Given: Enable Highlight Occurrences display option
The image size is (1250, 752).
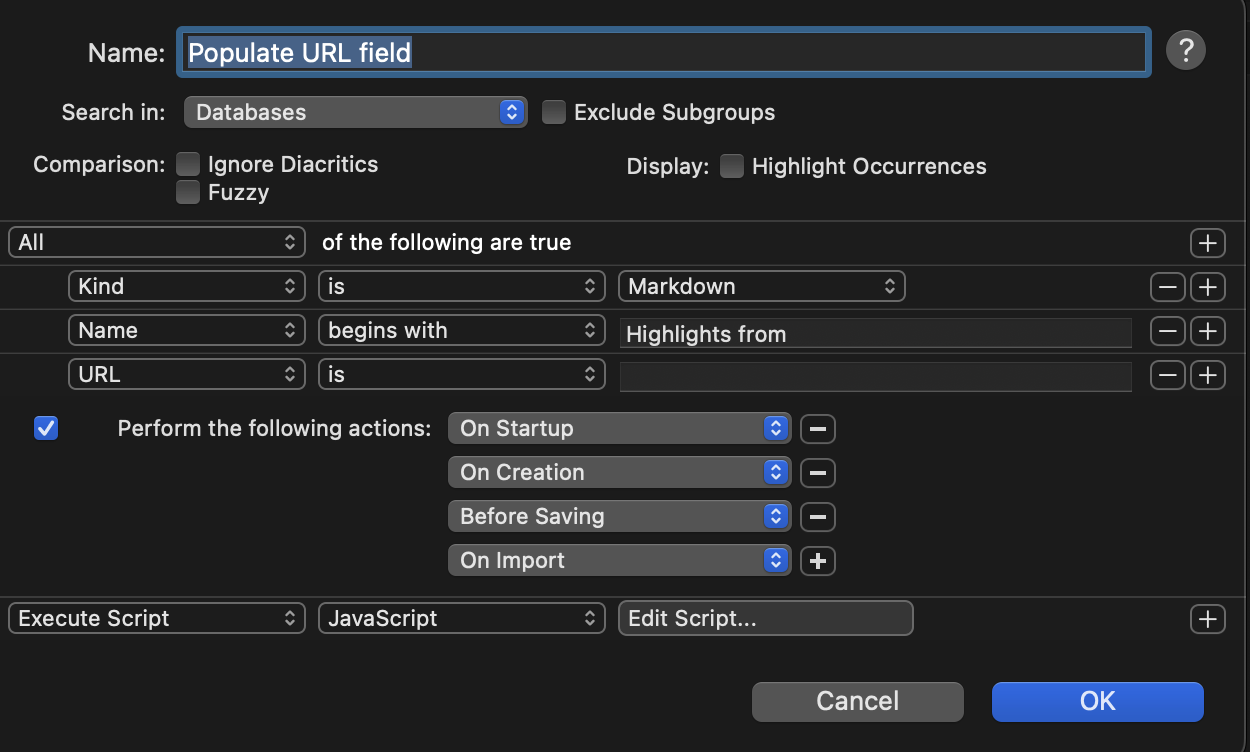Looking at the screenshot, I should pyautogui.click(x=732, y=167).
